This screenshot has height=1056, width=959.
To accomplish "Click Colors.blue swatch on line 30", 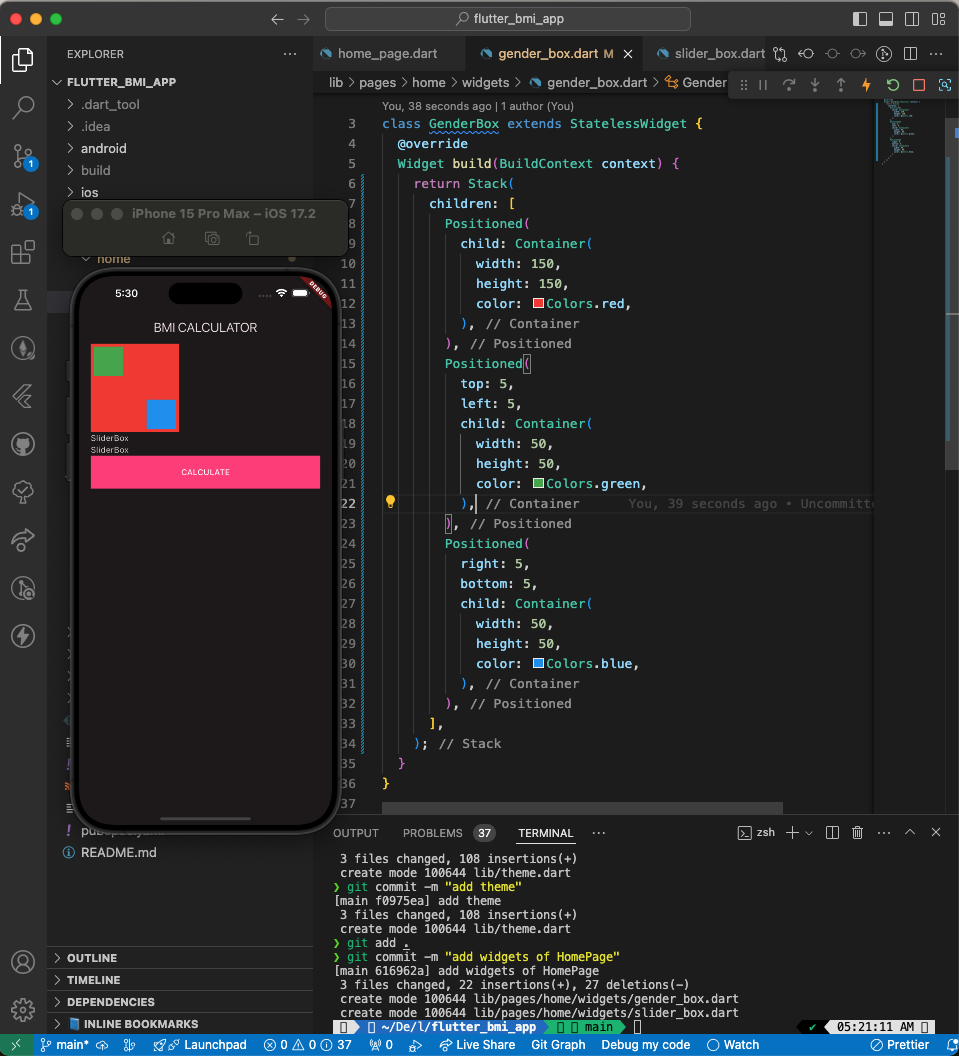I will pyautogui.click(x=538, y=663).
